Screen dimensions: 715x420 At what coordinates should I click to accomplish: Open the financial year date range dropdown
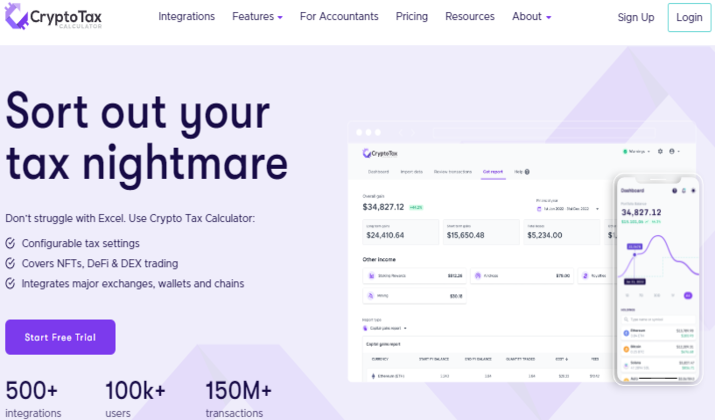pyautogui.click(x=568, y=209)
